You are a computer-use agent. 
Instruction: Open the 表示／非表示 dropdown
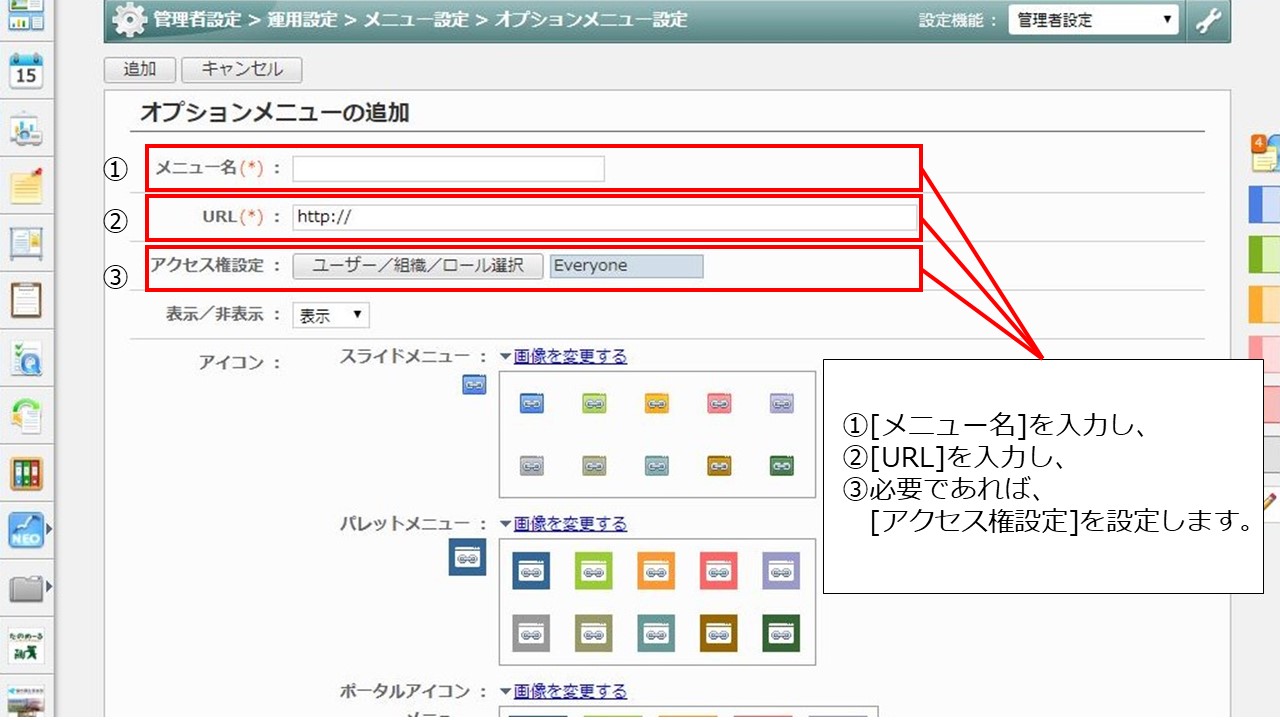click(331, 315)
